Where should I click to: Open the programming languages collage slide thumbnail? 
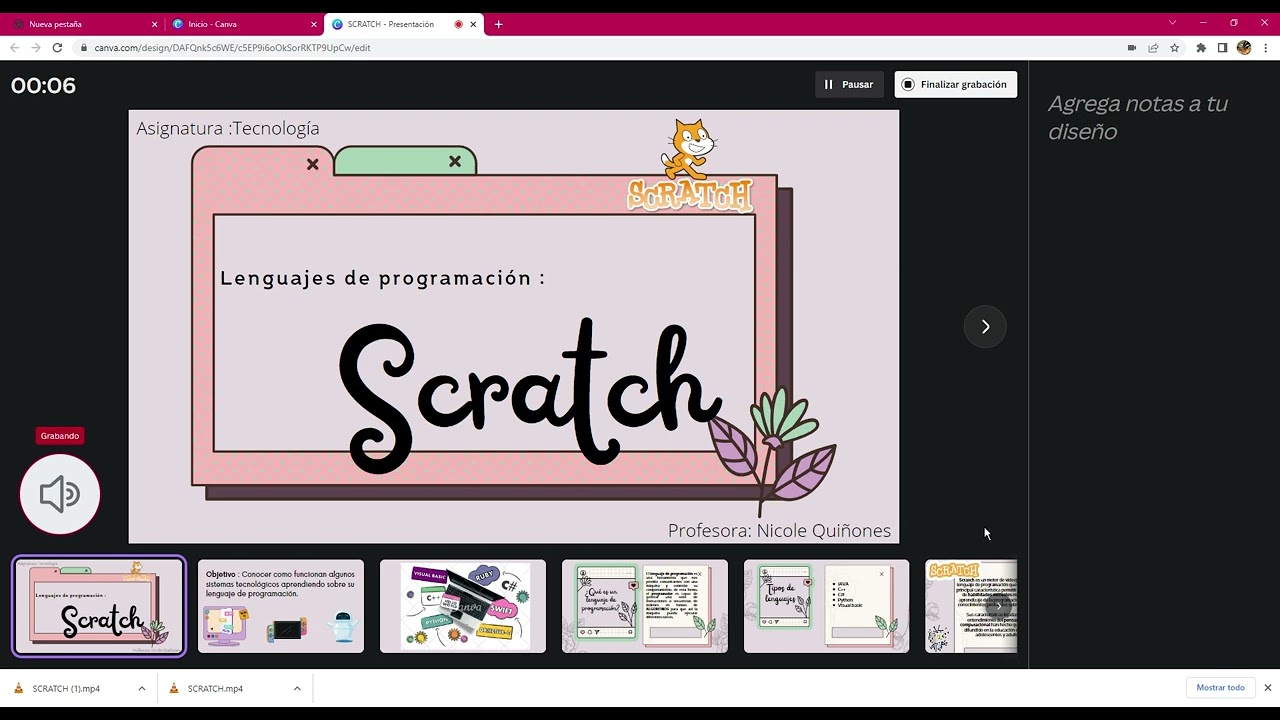tap(463, 606)
